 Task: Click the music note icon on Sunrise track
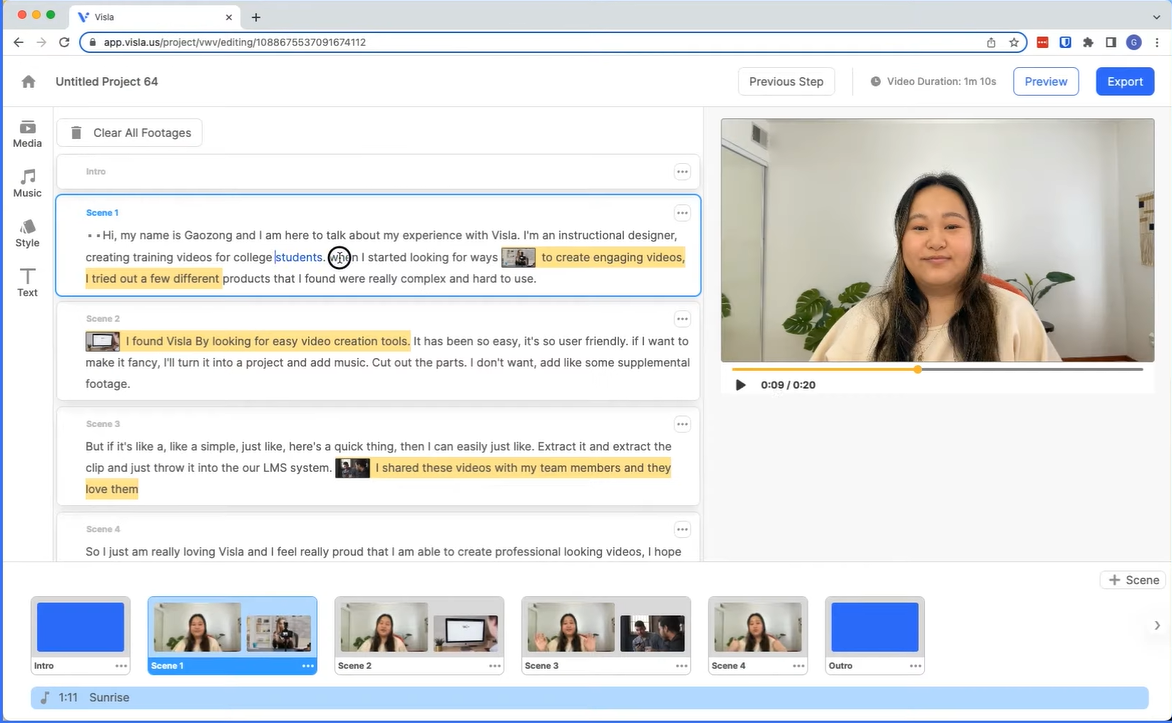(x=46, y=698)
